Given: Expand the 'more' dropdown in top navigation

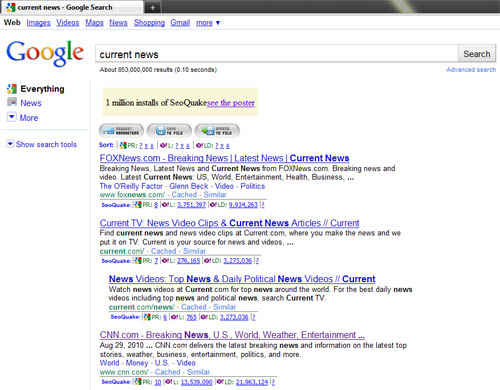Looking at the screenshot, I should coord(208,23).
